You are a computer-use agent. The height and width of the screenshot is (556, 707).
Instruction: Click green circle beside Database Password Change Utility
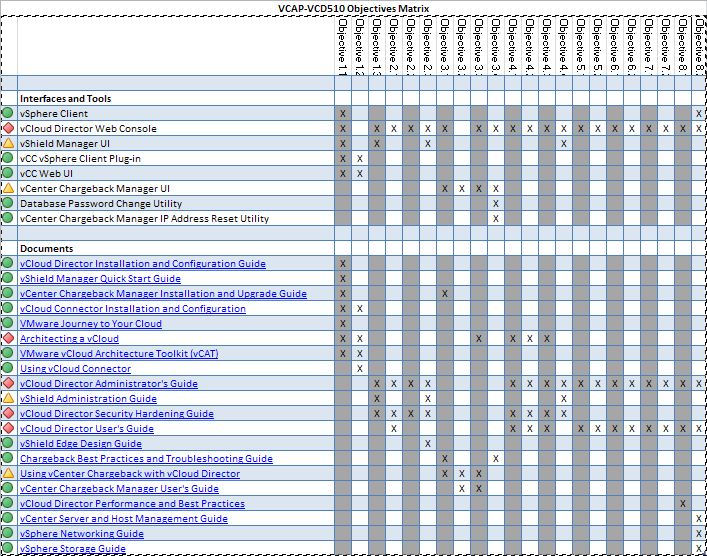coord(8,203)
